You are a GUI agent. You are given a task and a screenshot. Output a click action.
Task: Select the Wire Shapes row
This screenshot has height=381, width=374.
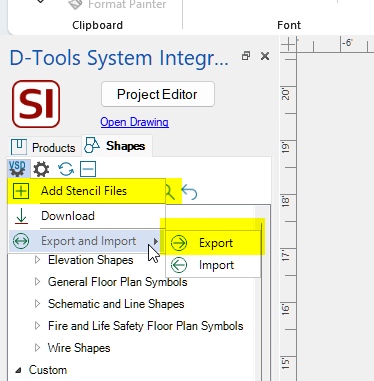coord(79,348)
